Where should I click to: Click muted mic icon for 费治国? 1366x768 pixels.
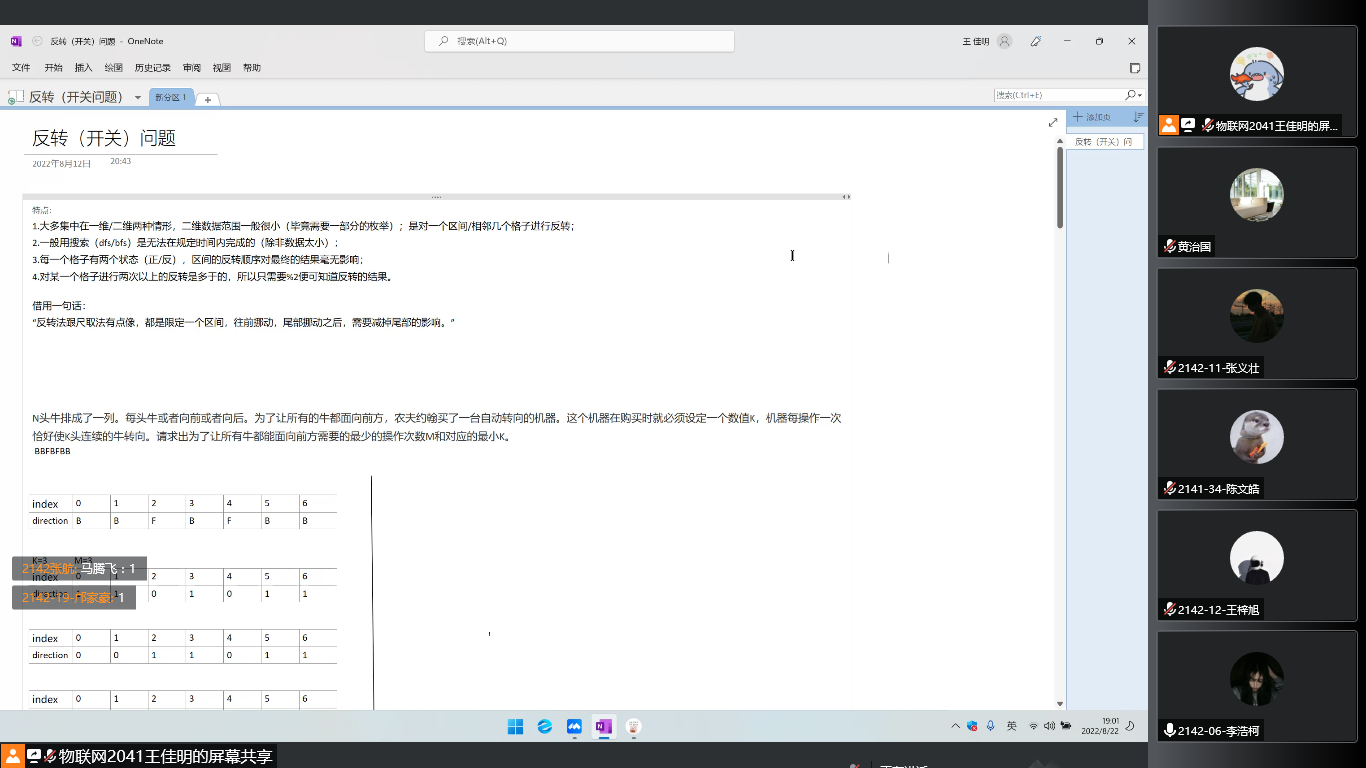pyautogui.click(x=1169, y=246)
